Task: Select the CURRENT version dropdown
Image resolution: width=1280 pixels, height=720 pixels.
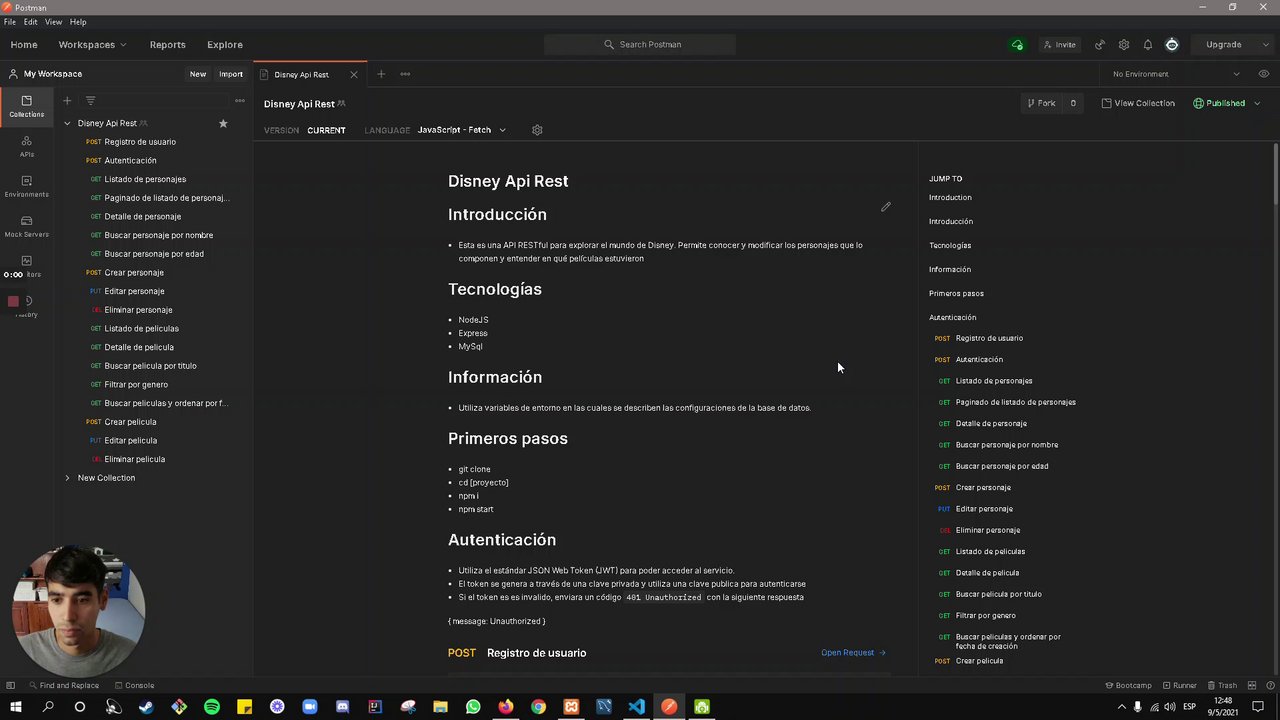Action: 326,130
